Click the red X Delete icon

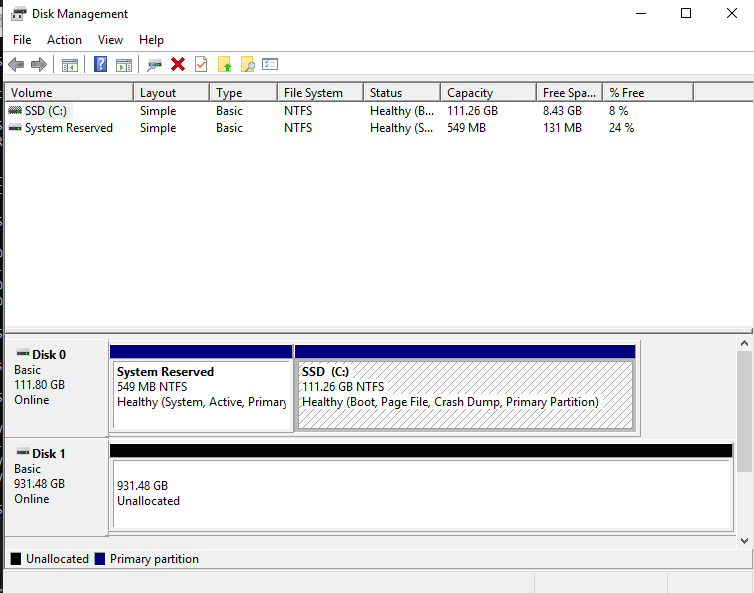coord(178,64)
